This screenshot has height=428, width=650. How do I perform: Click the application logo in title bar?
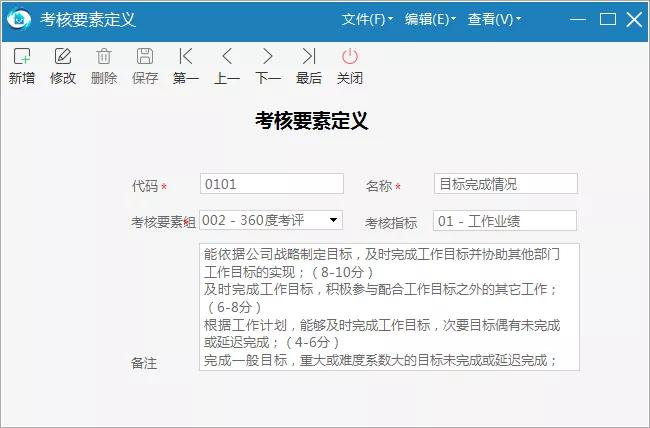pyautogui.click(x=19, y=19)
